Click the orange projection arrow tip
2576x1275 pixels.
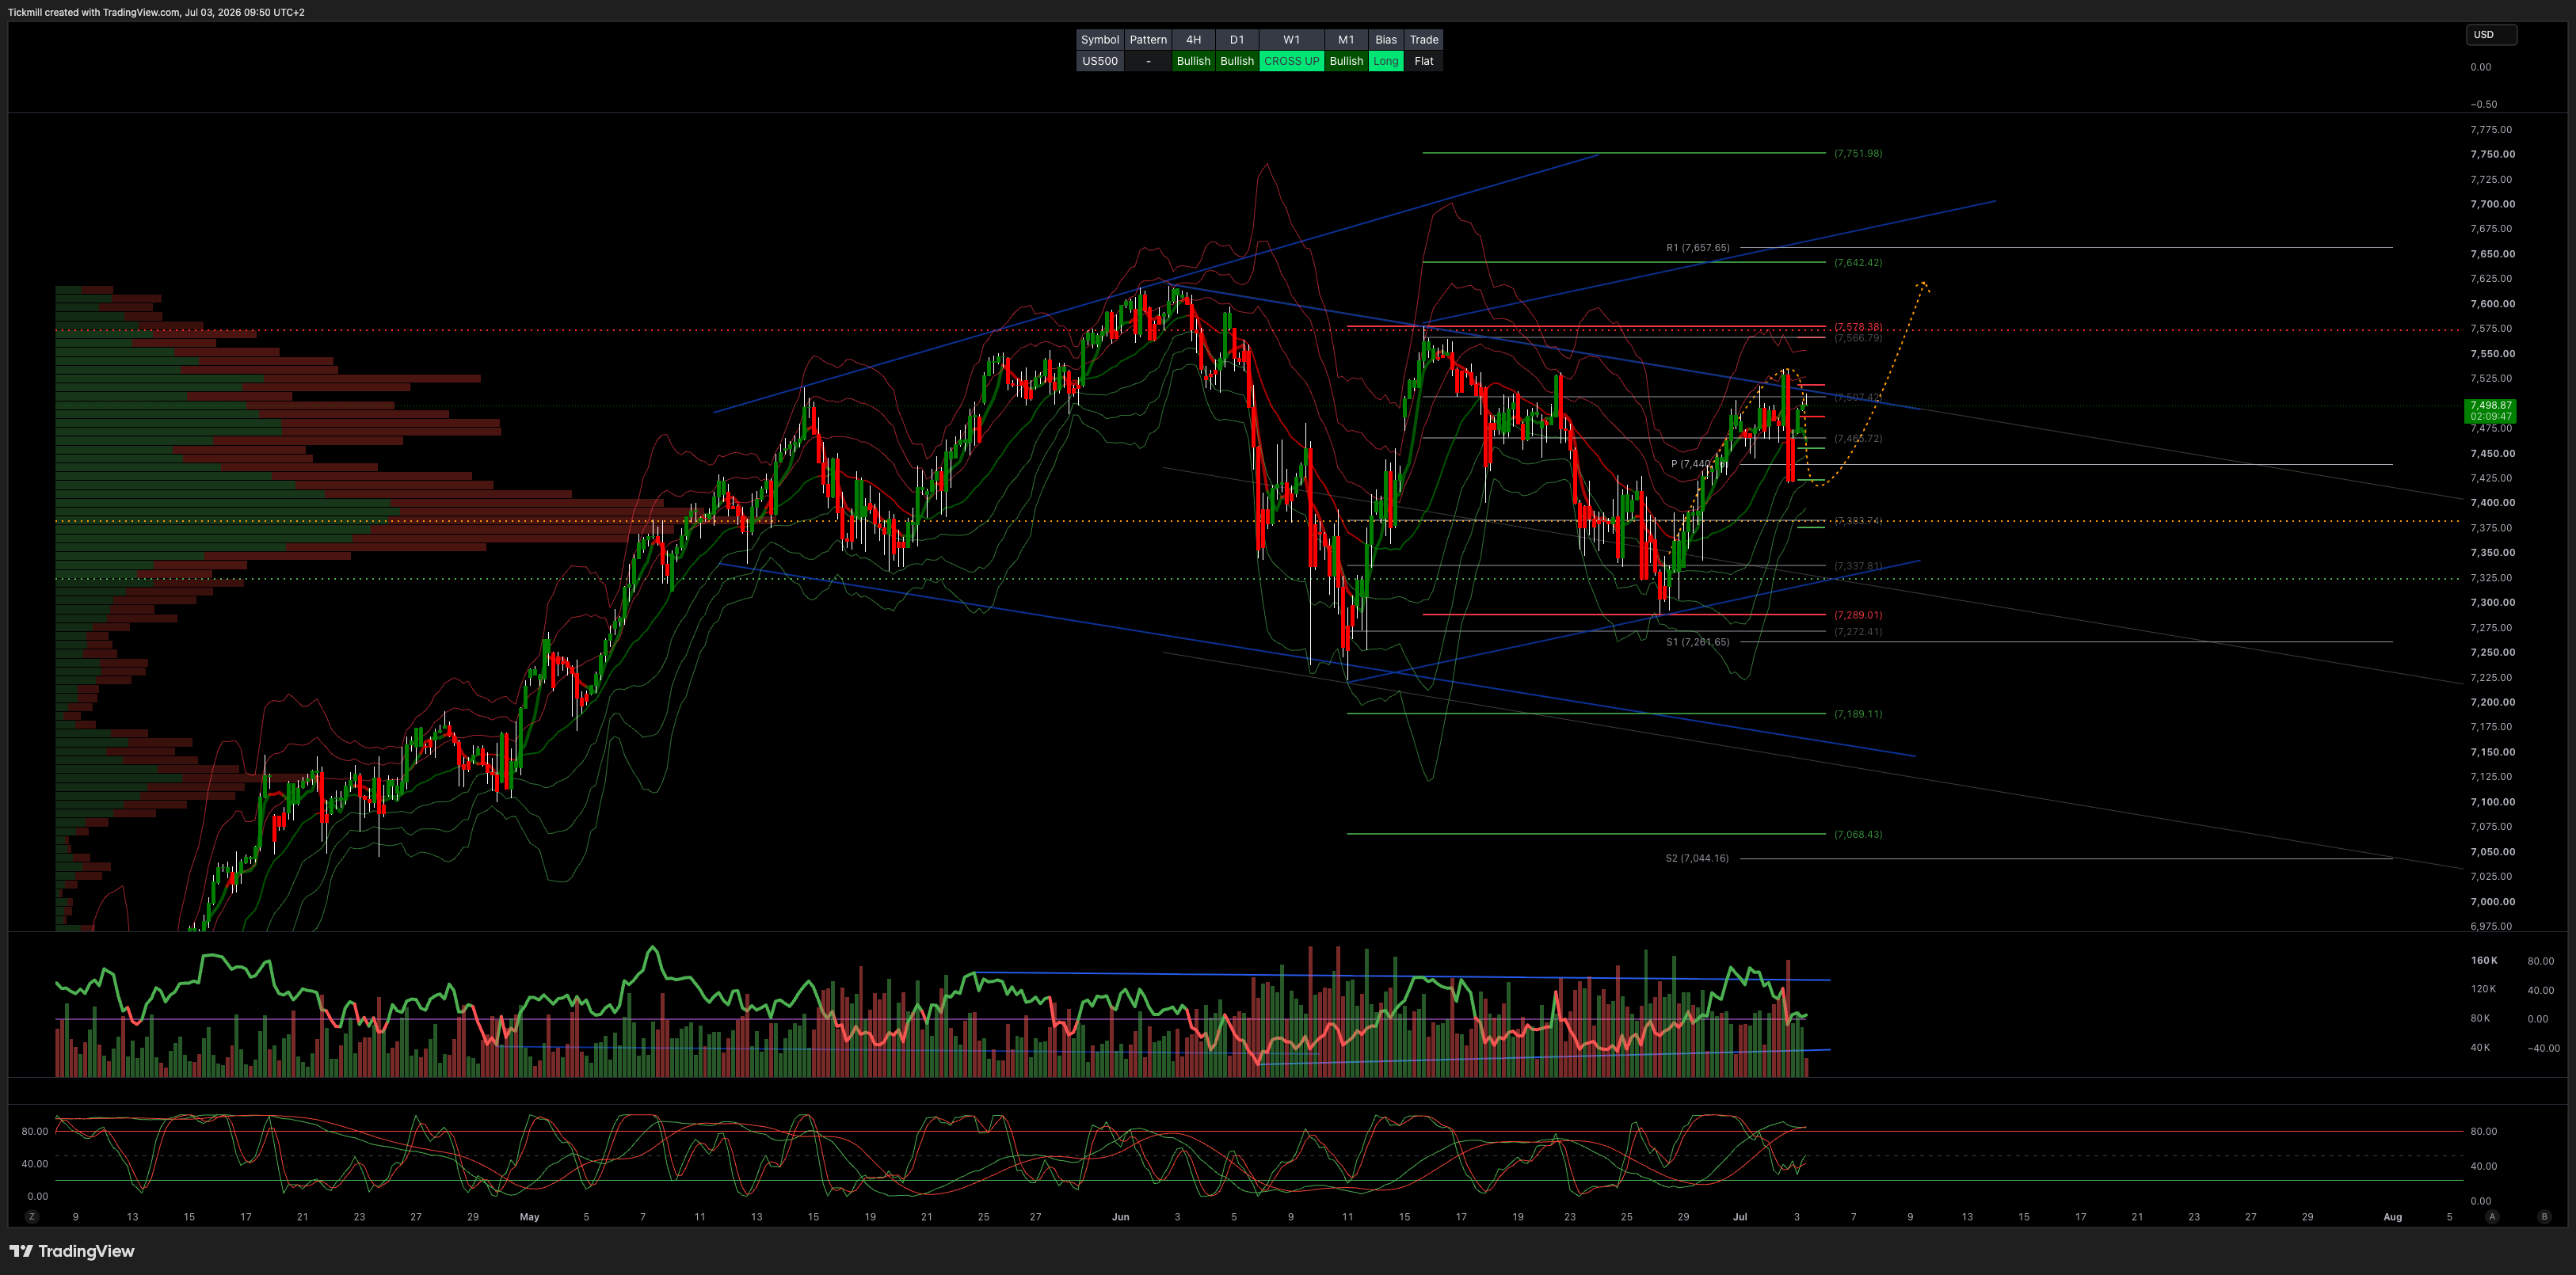click(x=1923, y=287)
